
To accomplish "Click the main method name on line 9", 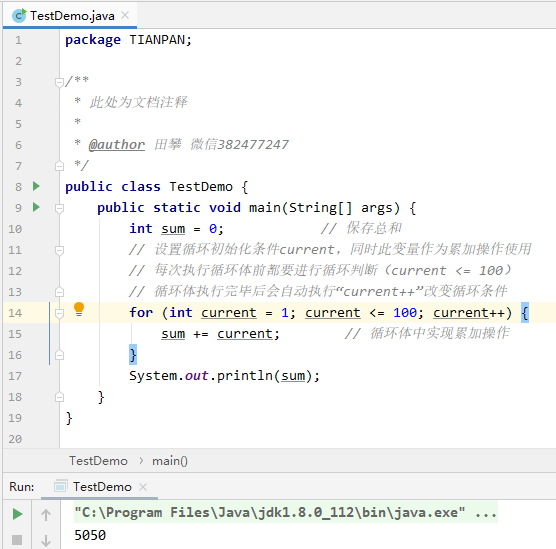I will 265,207.
